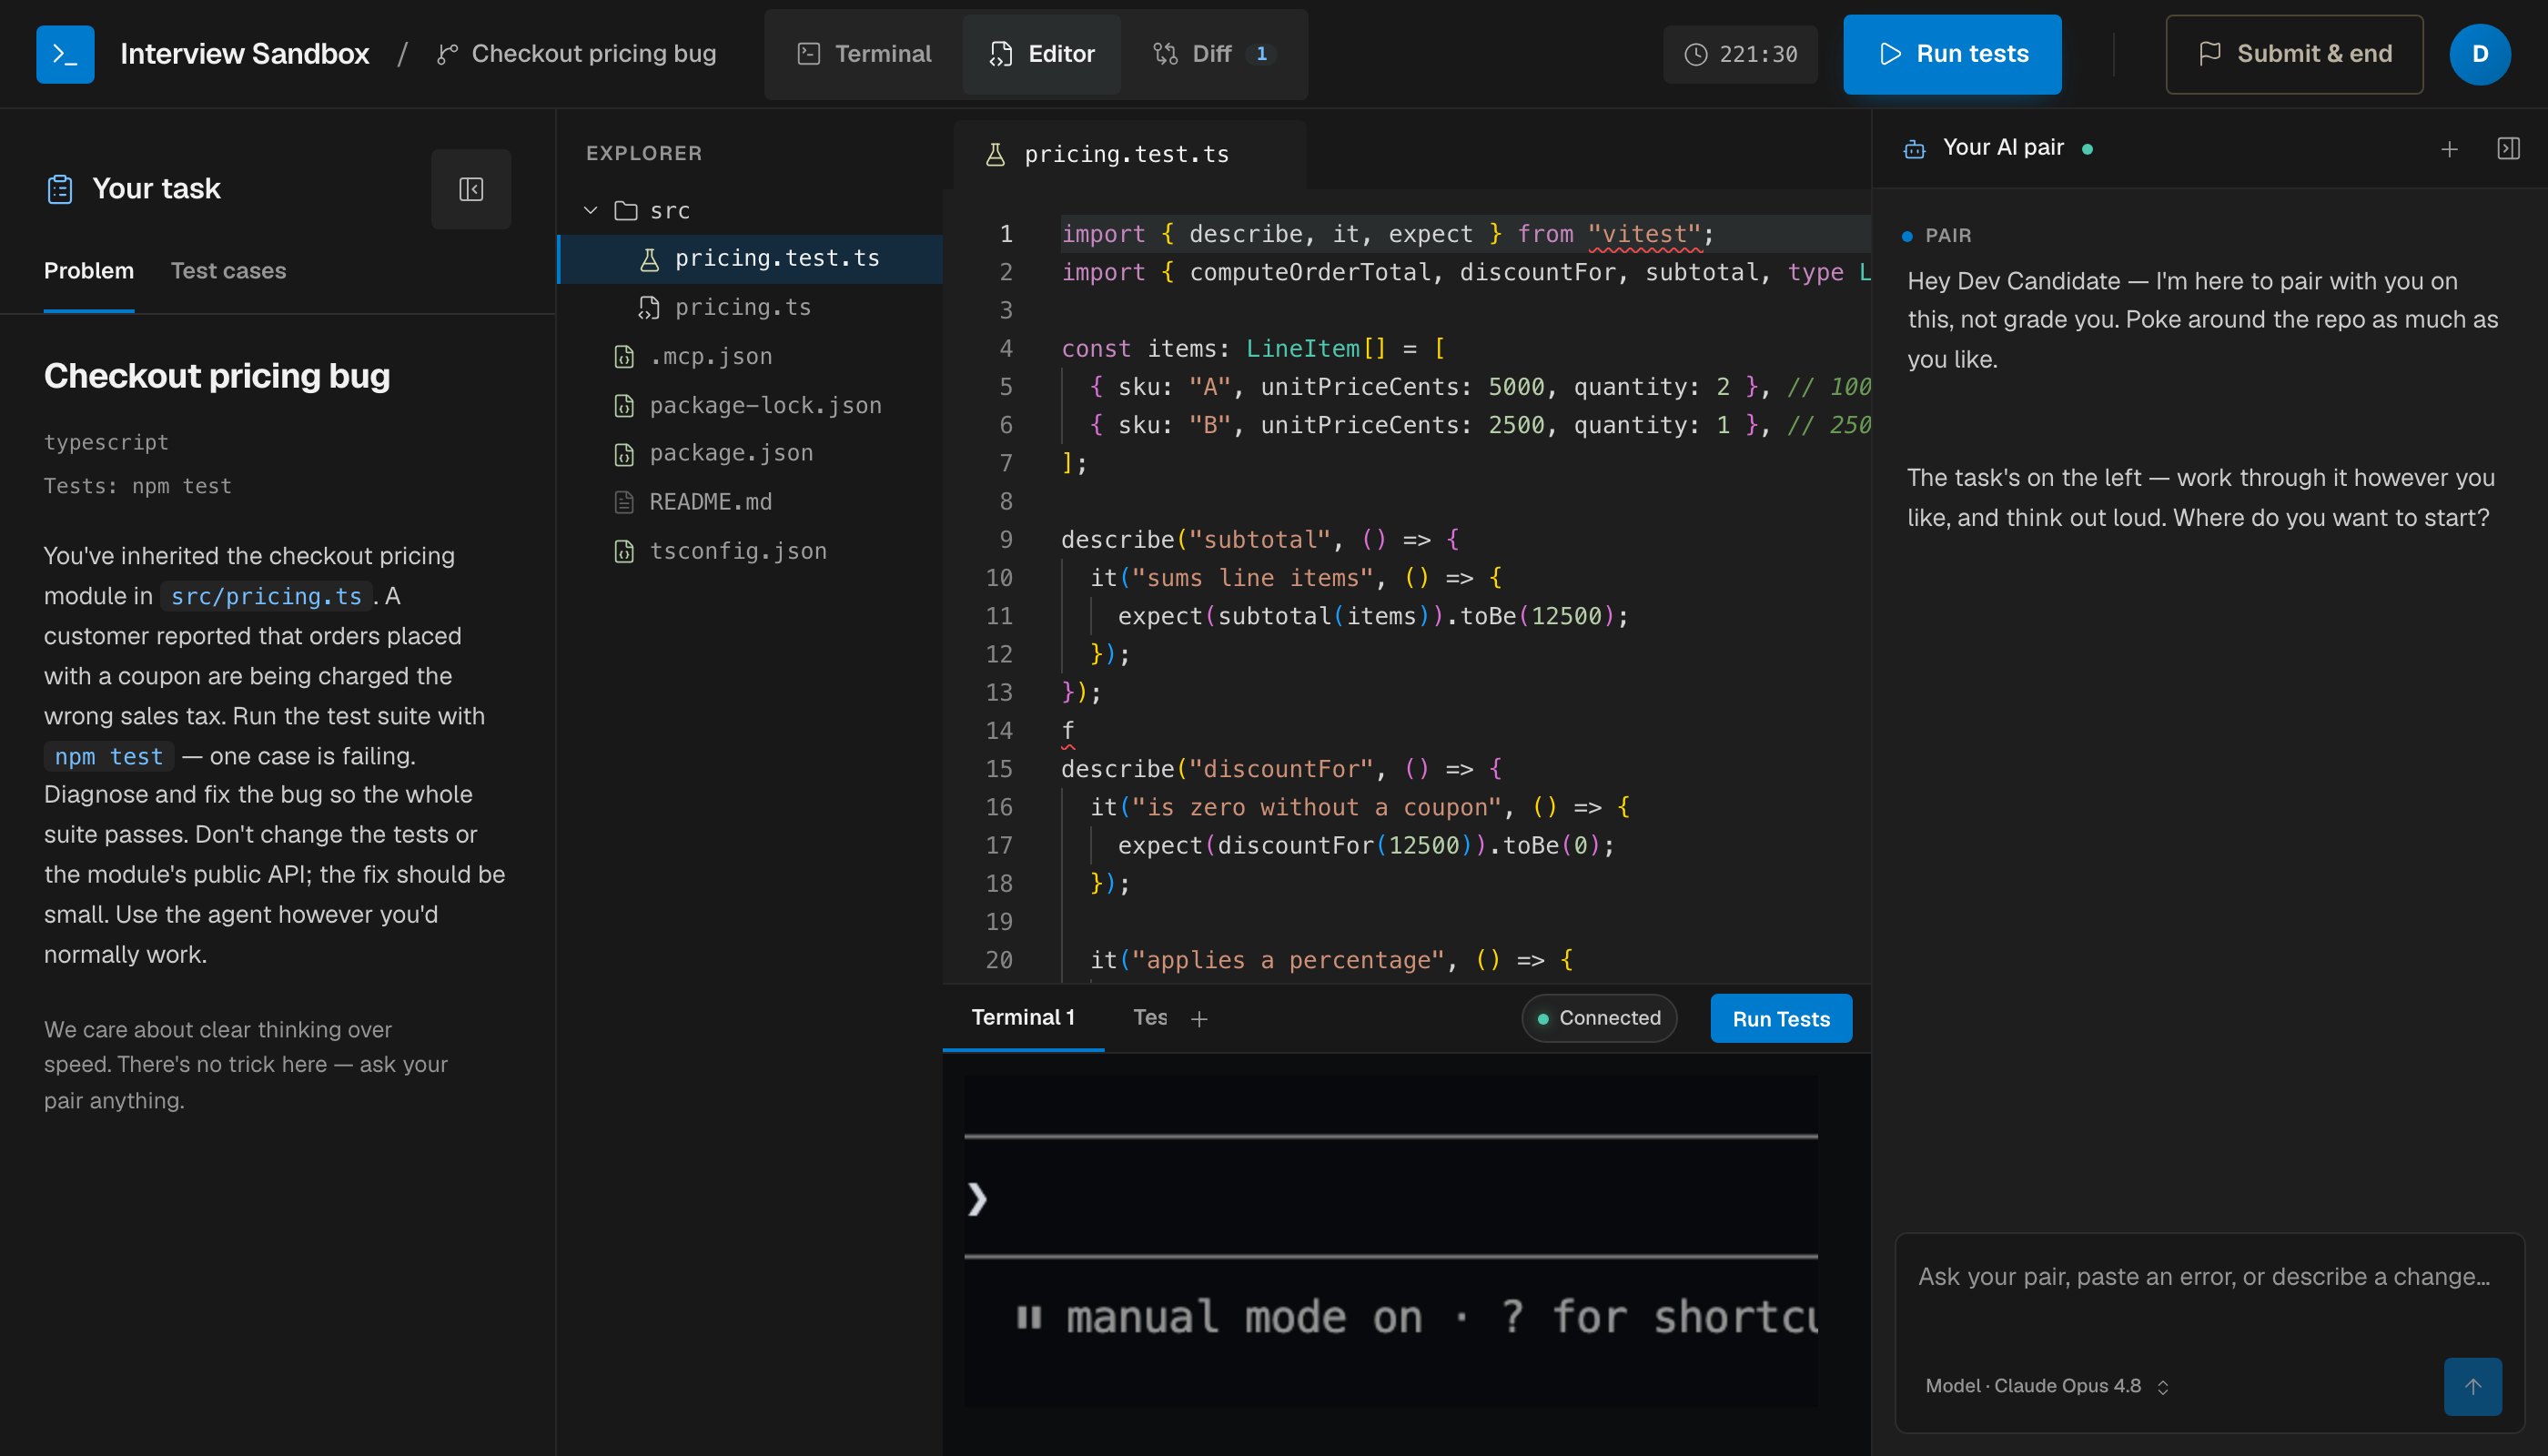Click the flask icon in the editor tab
The width and height of the screenshot is (2548, 1456).
pos(995,154)
